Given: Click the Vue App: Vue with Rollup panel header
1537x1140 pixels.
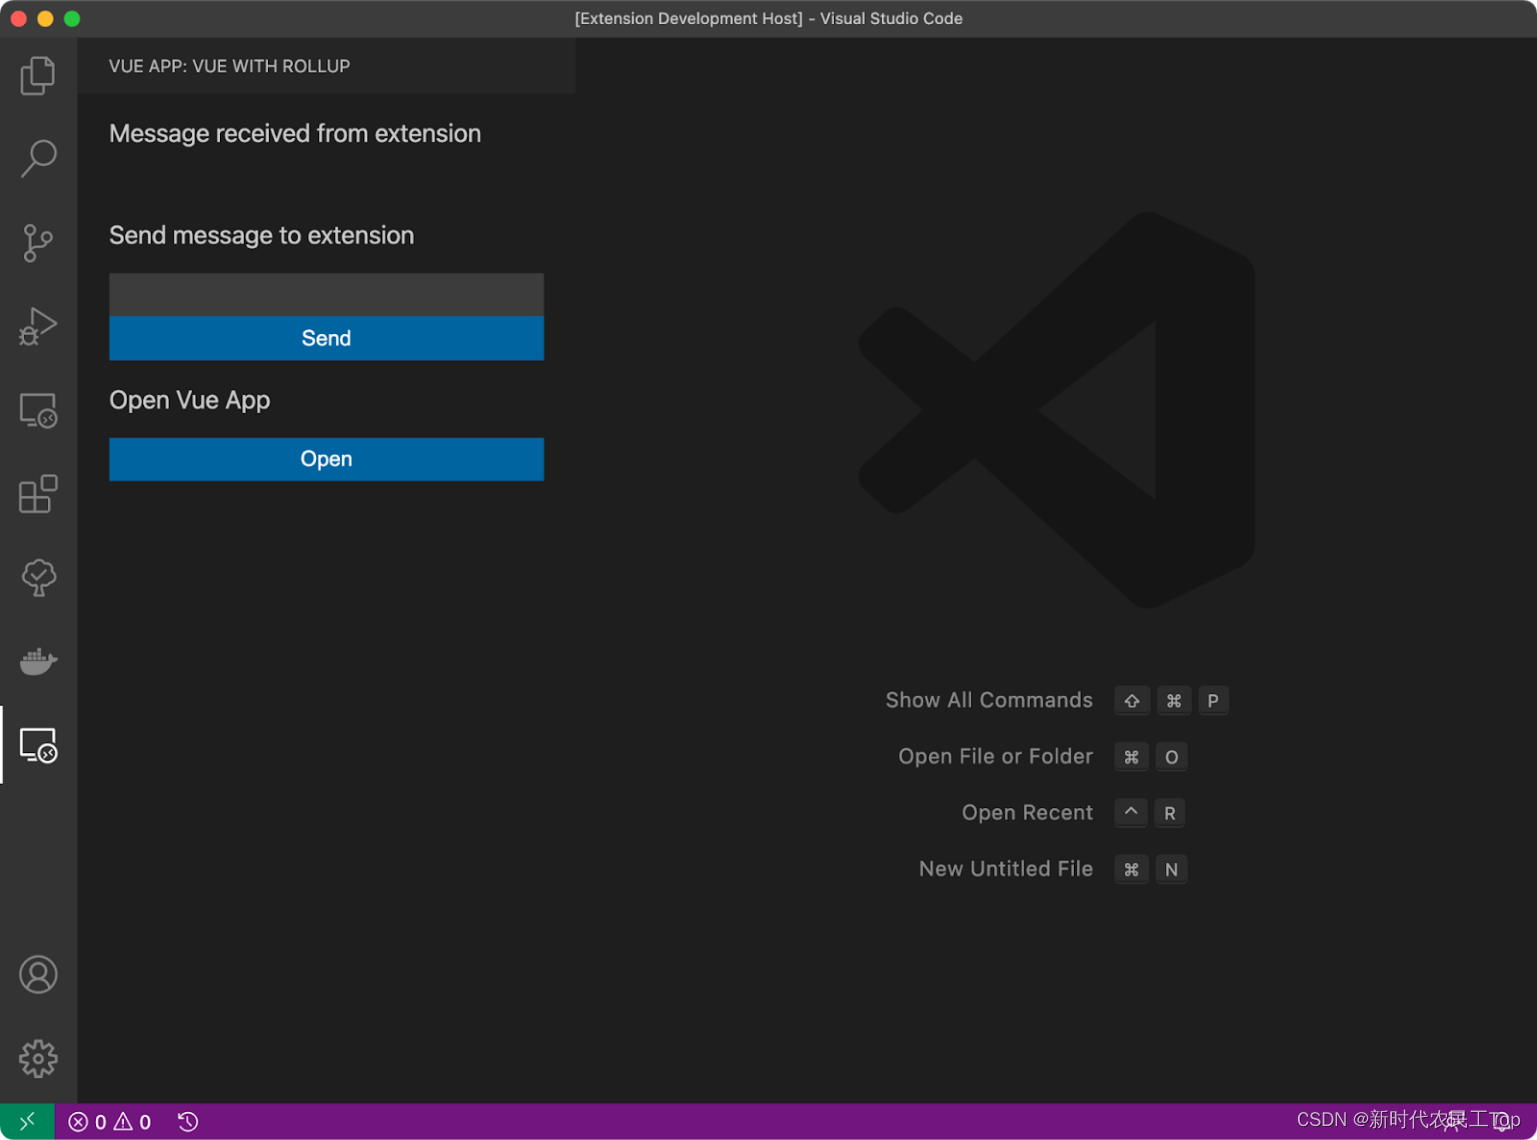Looking at the screenshot, I should [229, 66].
